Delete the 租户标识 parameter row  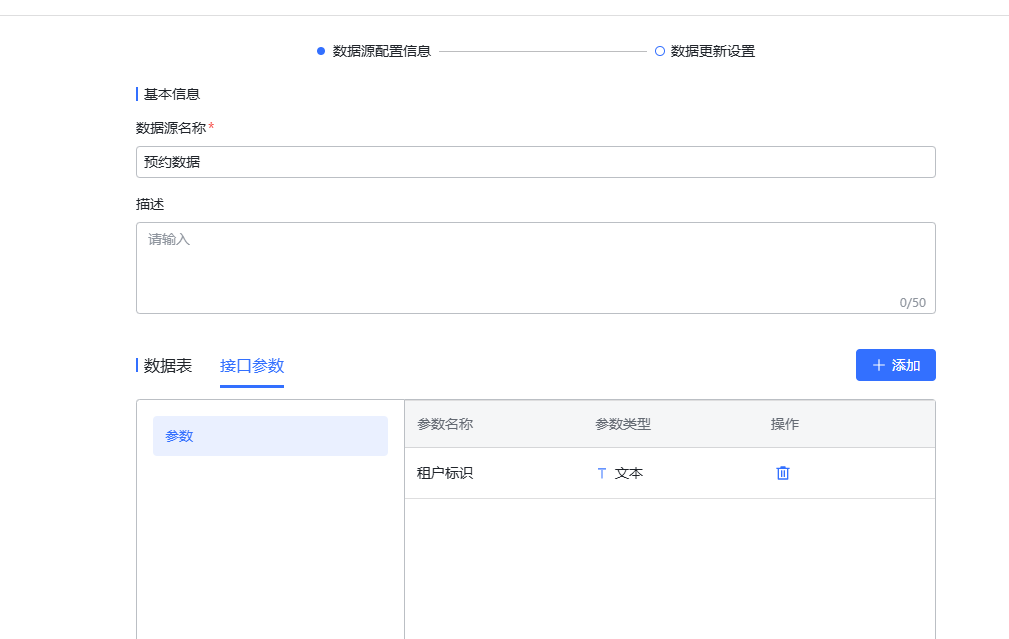(x=782, y=473)
